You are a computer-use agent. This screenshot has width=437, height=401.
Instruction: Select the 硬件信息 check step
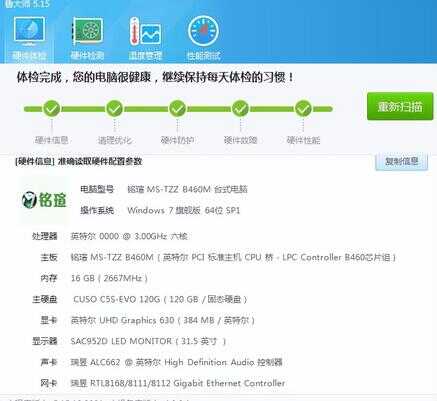click(52, 109)
